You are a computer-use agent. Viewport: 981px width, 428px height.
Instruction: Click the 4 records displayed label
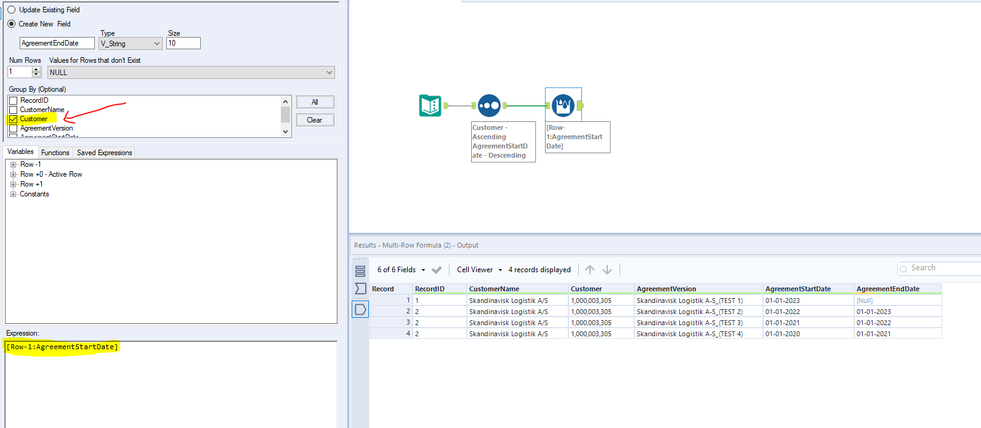(539, 270)
